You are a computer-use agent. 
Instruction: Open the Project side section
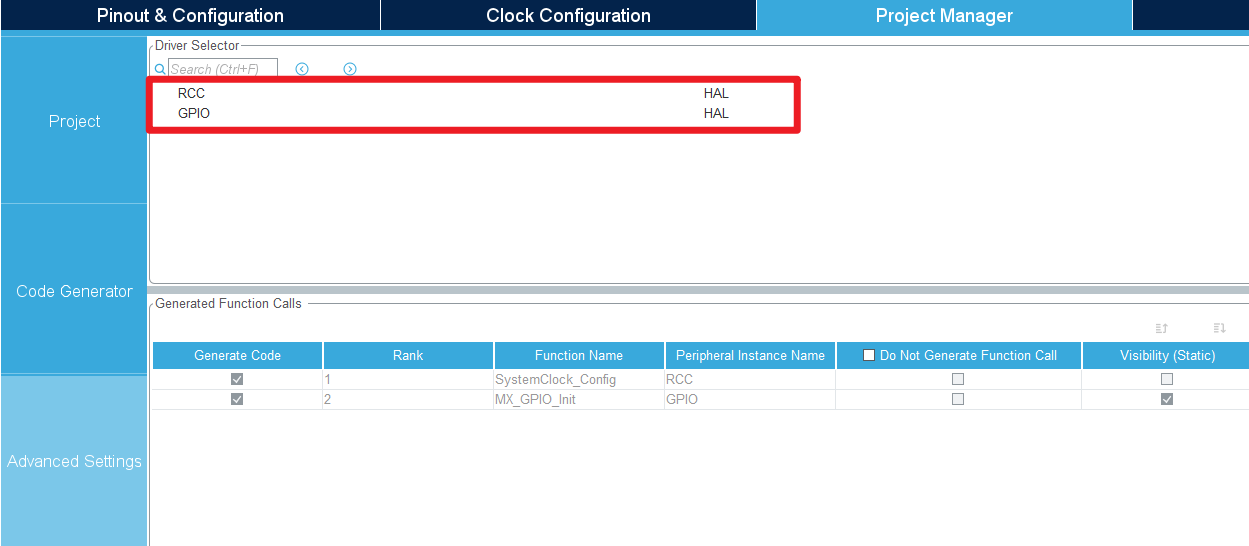coord(74,121)
